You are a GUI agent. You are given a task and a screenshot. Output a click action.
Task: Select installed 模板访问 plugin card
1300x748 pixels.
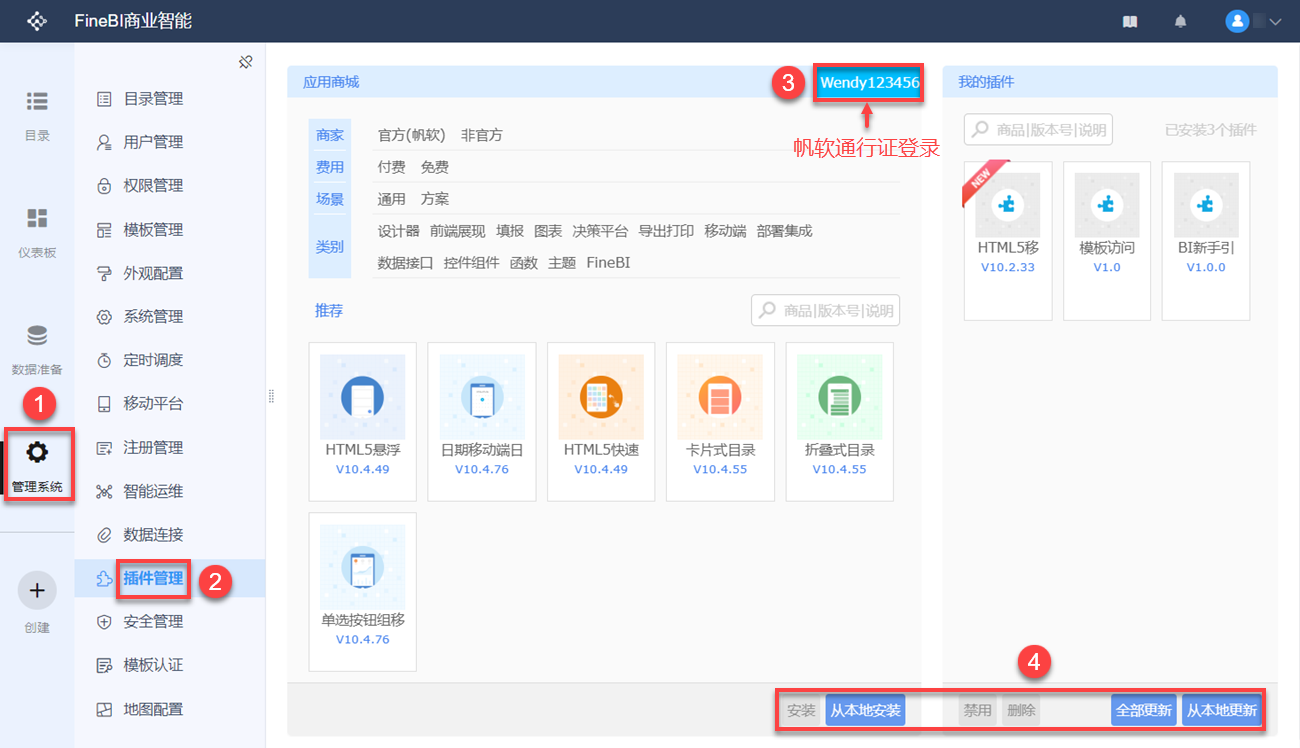(x=1107, y=240)
